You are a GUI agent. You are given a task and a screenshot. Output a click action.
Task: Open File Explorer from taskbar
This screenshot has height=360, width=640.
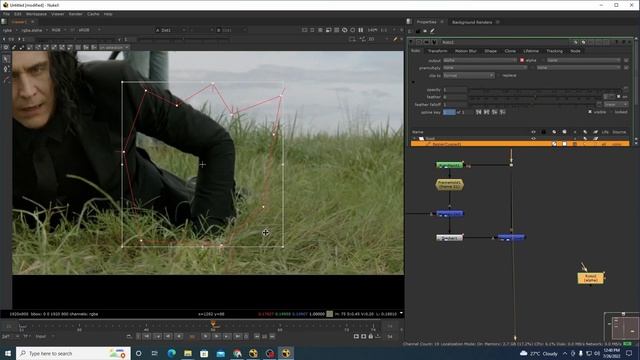pyautogui.click(x=188, y=353)
